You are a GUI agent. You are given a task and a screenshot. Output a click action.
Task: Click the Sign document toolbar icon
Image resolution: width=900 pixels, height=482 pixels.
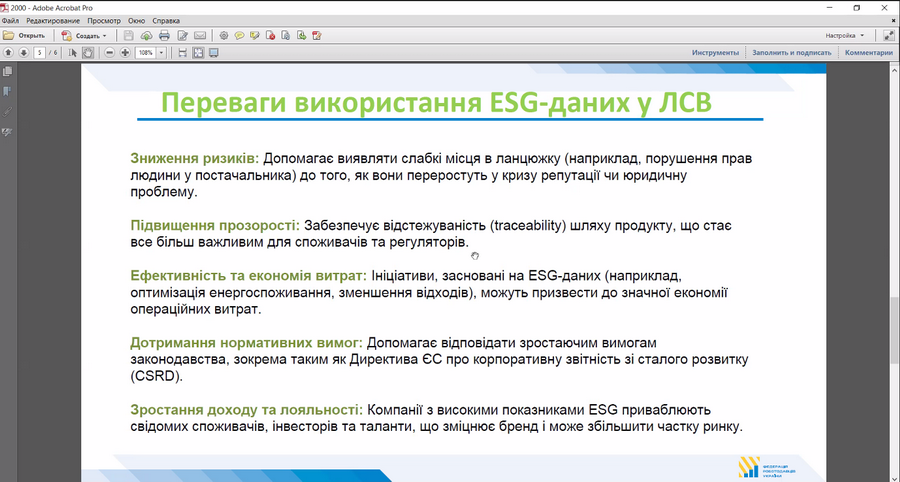pos(316,36)
